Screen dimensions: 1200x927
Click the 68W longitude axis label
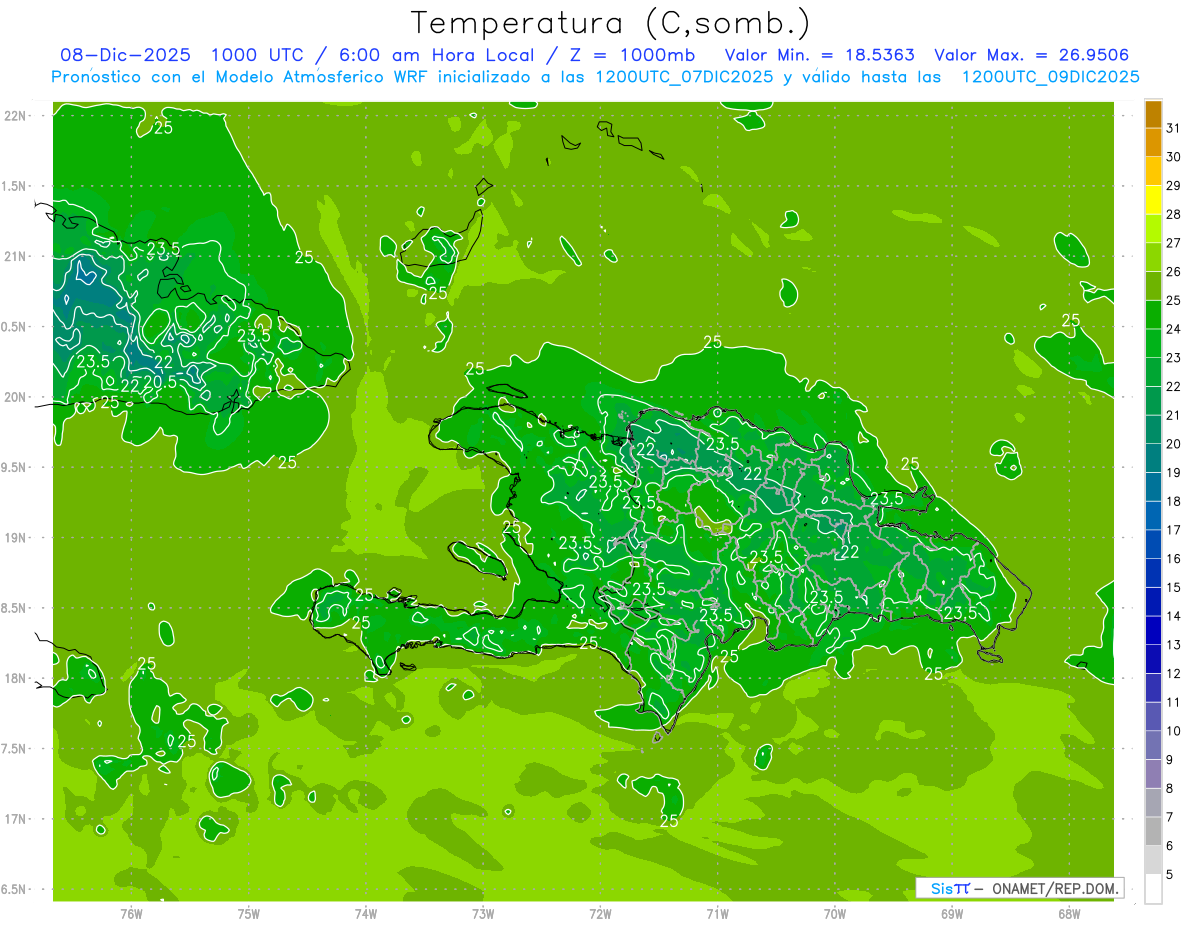coord(1068,913)
